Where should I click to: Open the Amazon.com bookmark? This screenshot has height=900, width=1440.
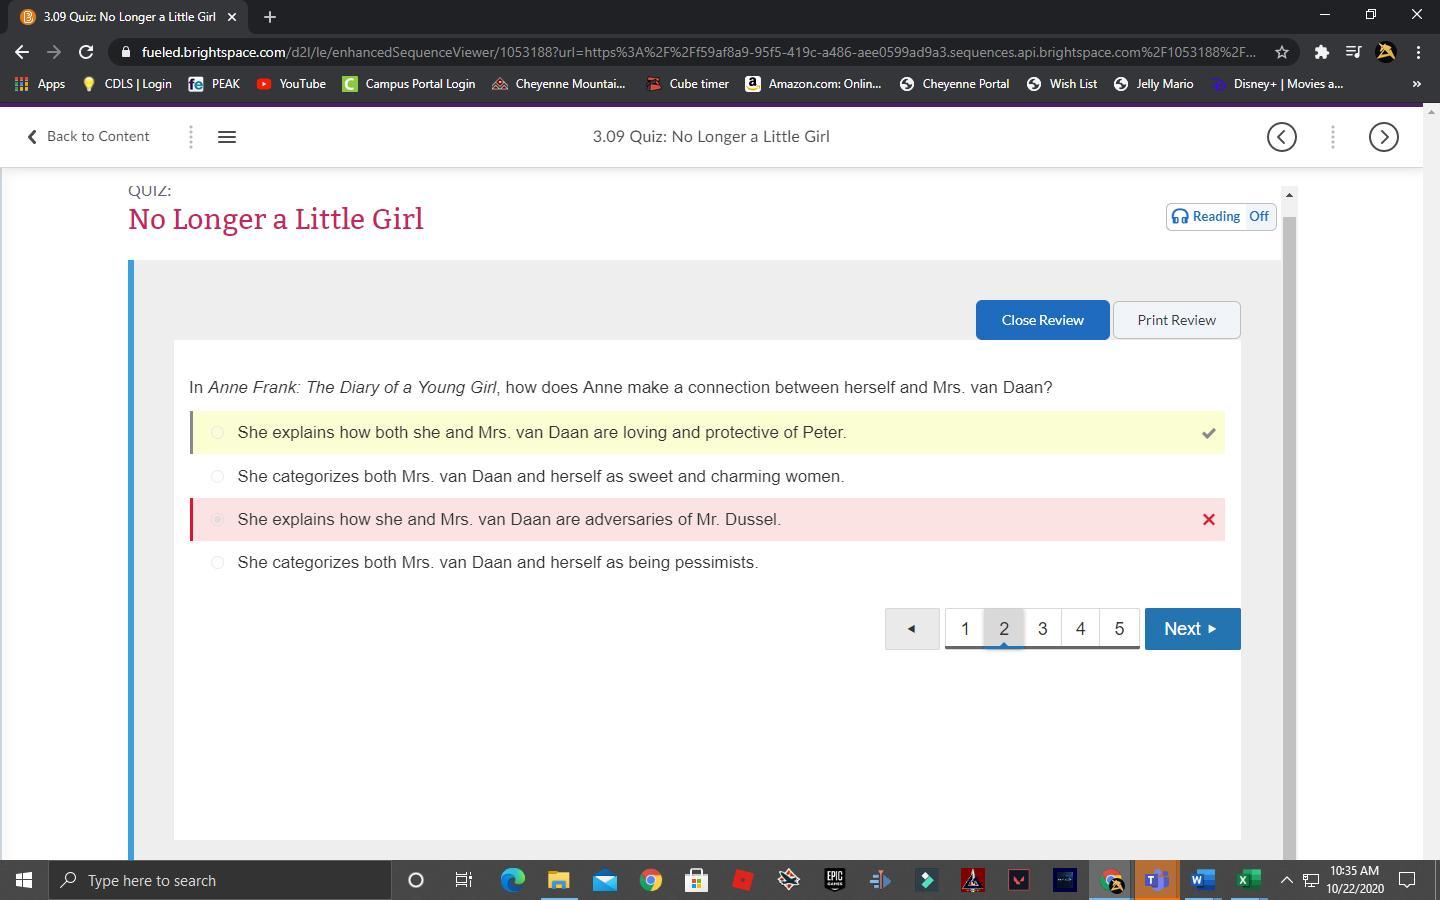click(x=813, y=84)
